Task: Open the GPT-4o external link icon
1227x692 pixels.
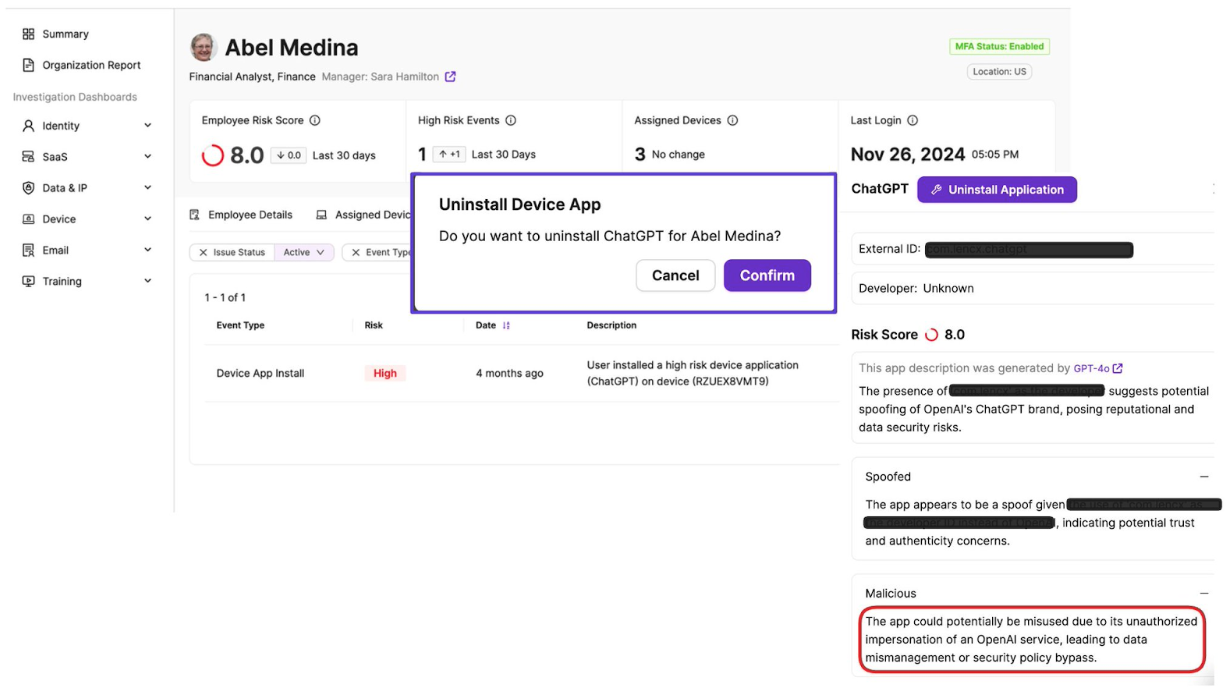Action: click(x=1118, y=369)
